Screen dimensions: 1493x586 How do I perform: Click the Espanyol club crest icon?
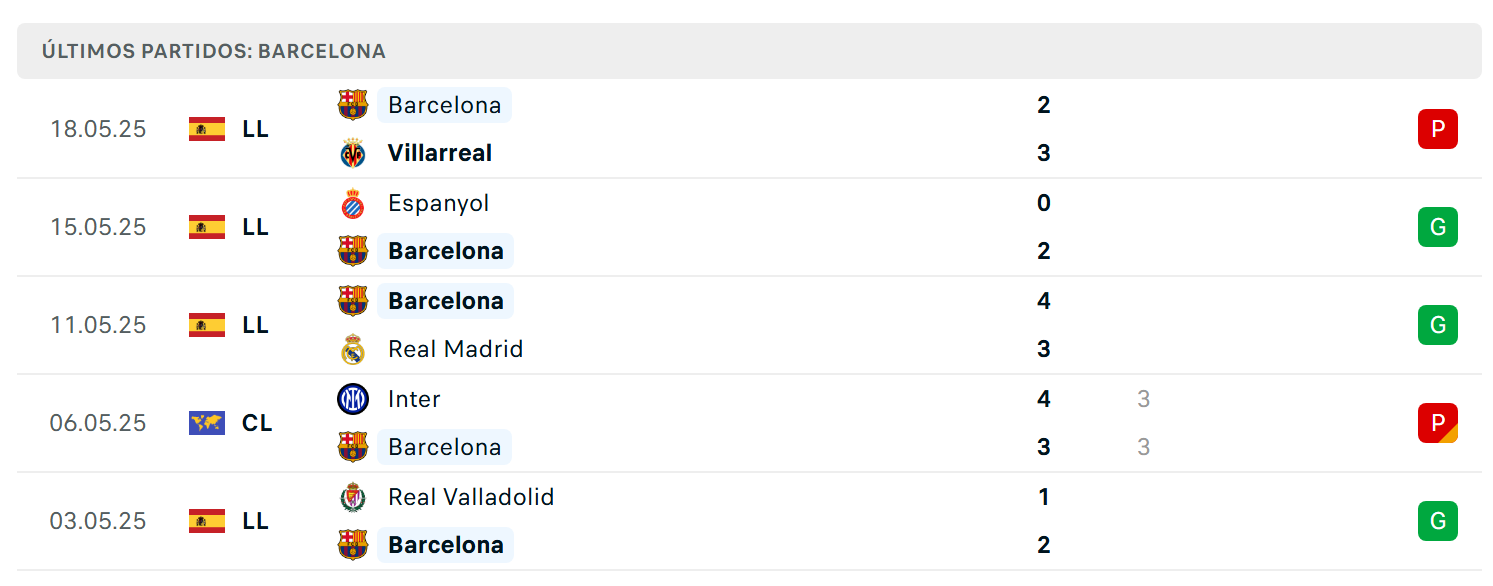coord(353,203)
